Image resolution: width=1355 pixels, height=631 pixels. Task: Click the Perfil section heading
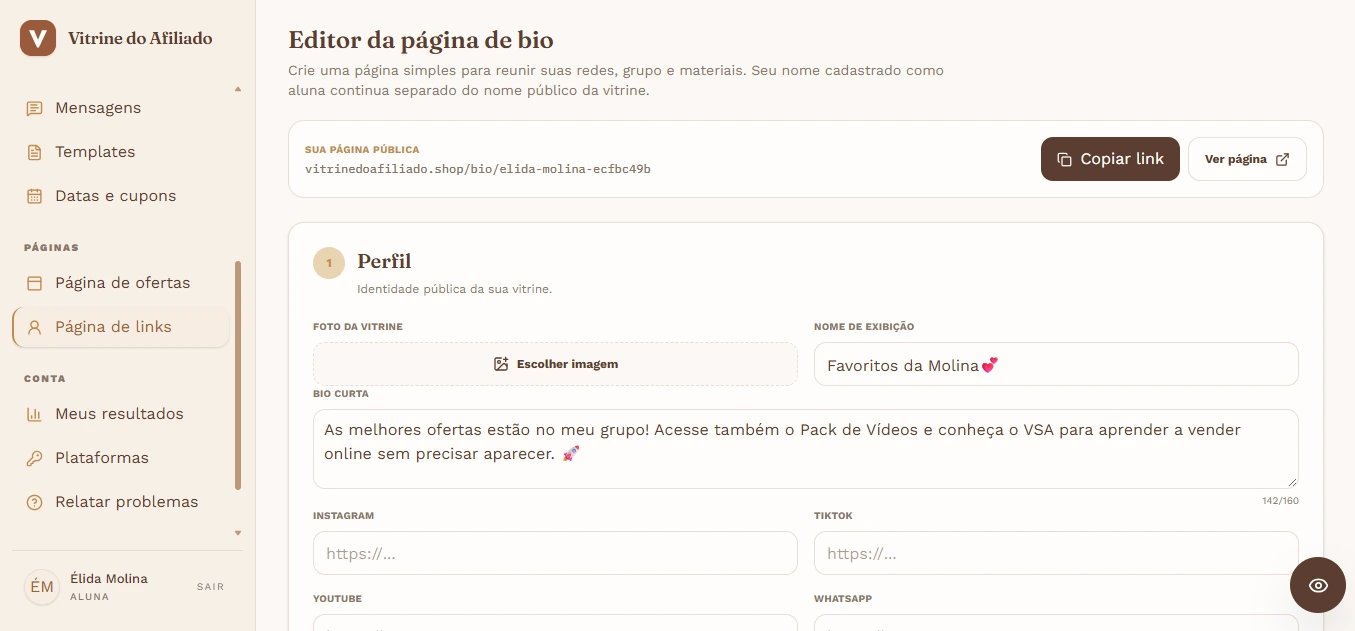point(384,262)
